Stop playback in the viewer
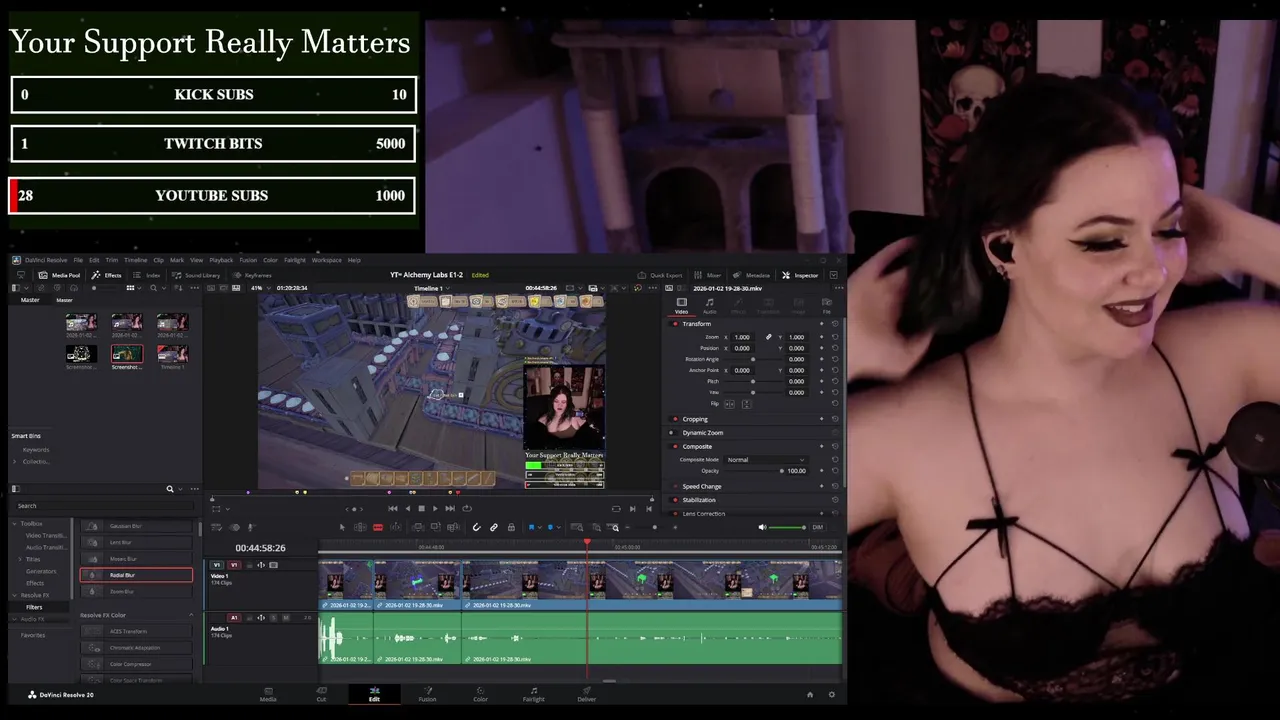The height and width of the screenshot is (720, 1280). [421, 508]
